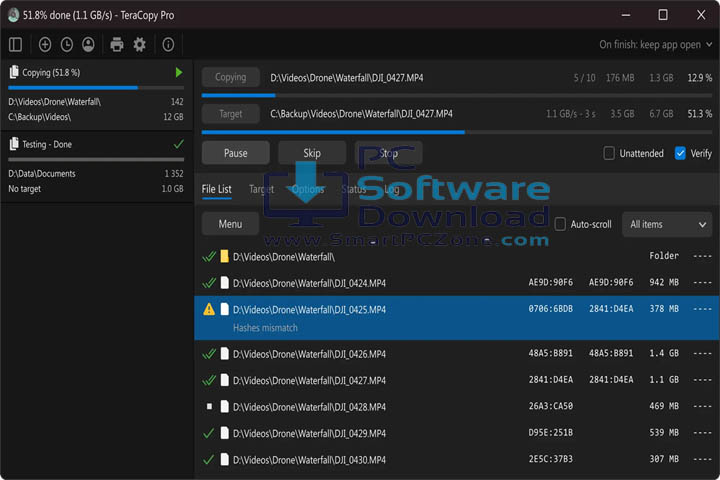The height and width of the screenshot is (480, 720).
Task: Open the On finish: keep app open dropdown
Action: coord(656,45)
